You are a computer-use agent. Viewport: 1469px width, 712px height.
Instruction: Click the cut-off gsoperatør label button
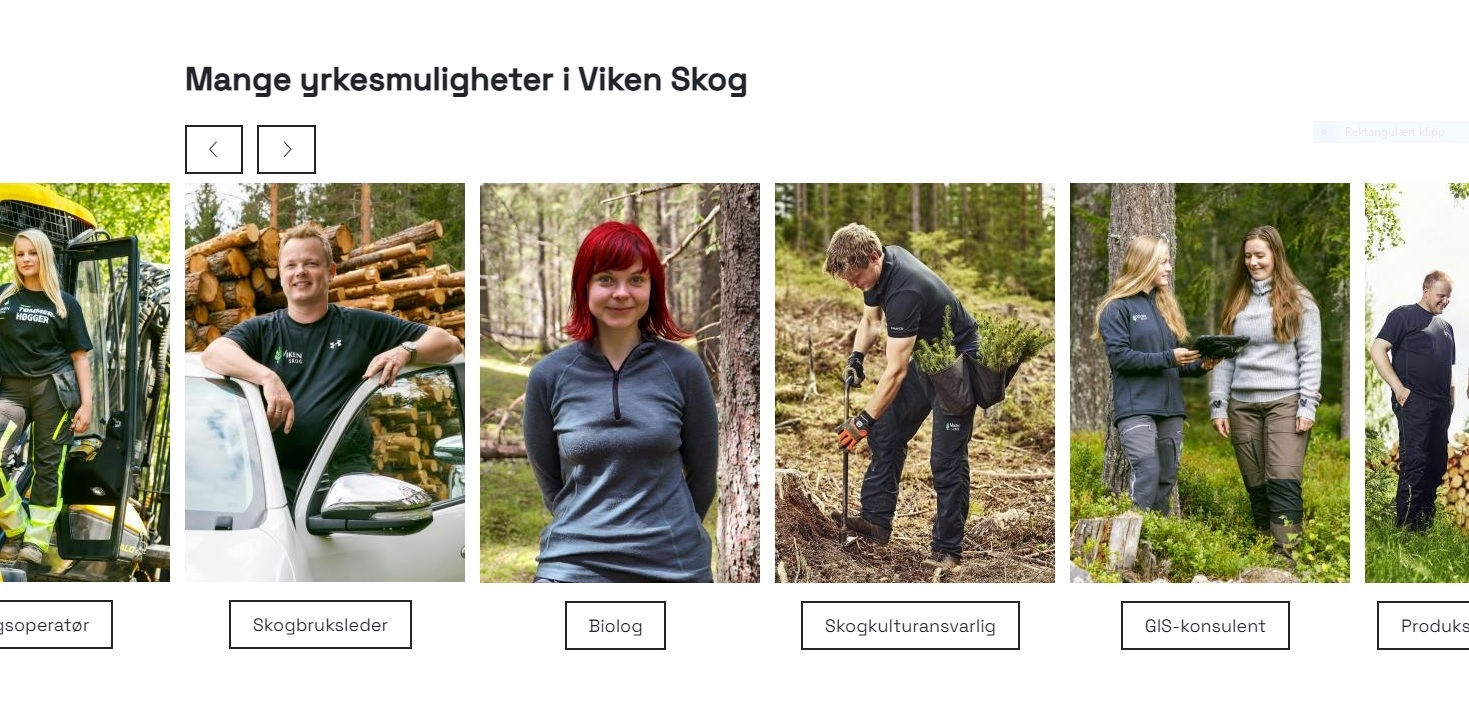tap(56, 625)
